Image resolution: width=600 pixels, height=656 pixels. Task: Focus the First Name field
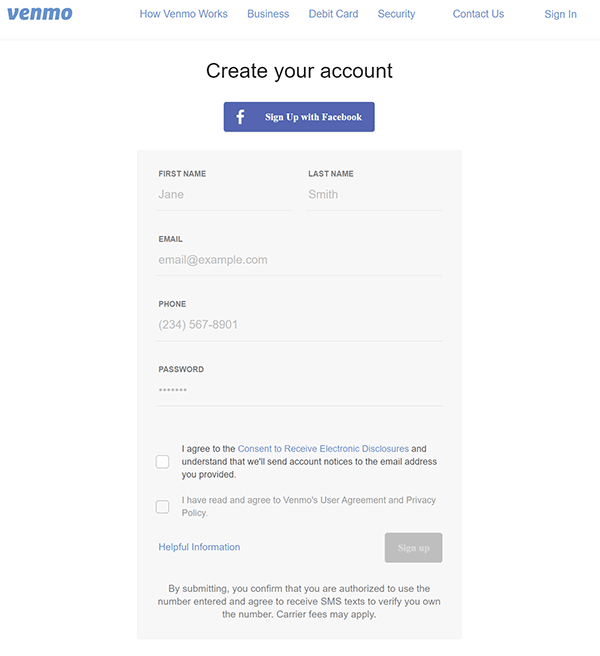pos(224,195)
